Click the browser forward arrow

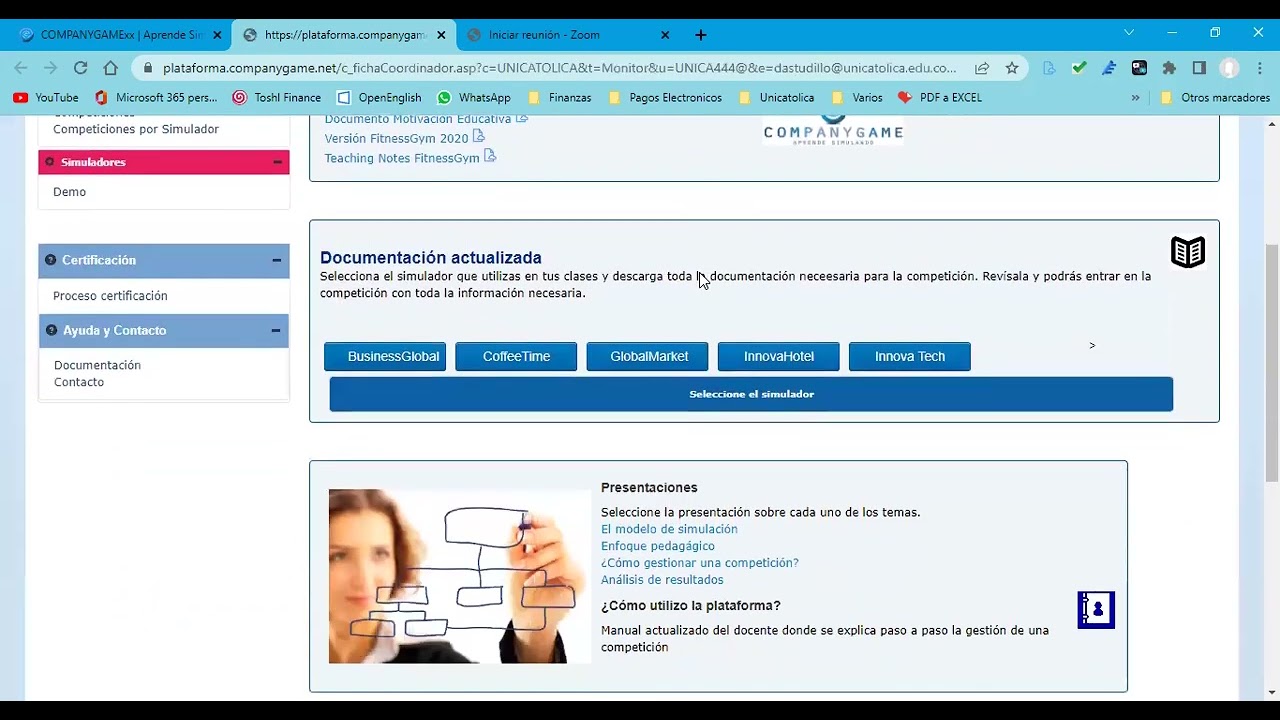tap(50, 68)
